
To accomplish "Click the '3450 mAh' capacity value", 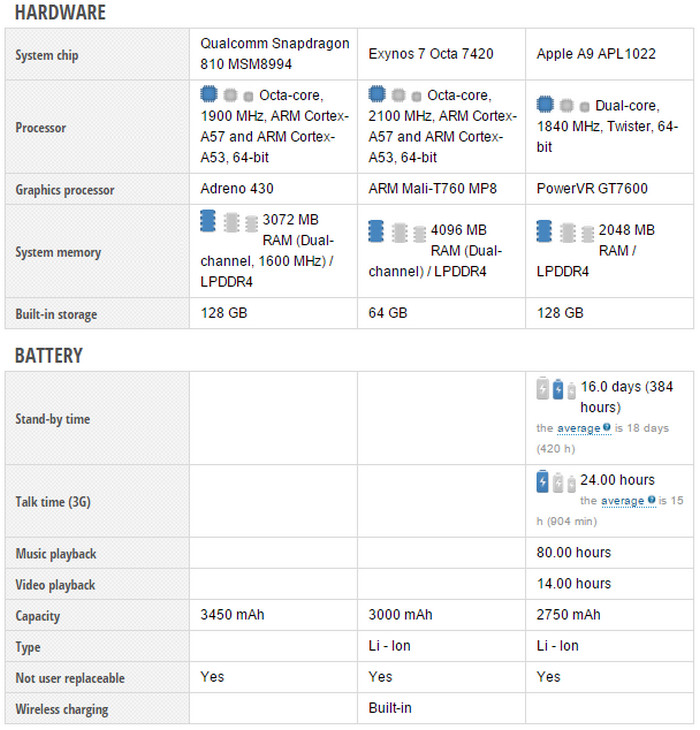I will tap(233, 615).
